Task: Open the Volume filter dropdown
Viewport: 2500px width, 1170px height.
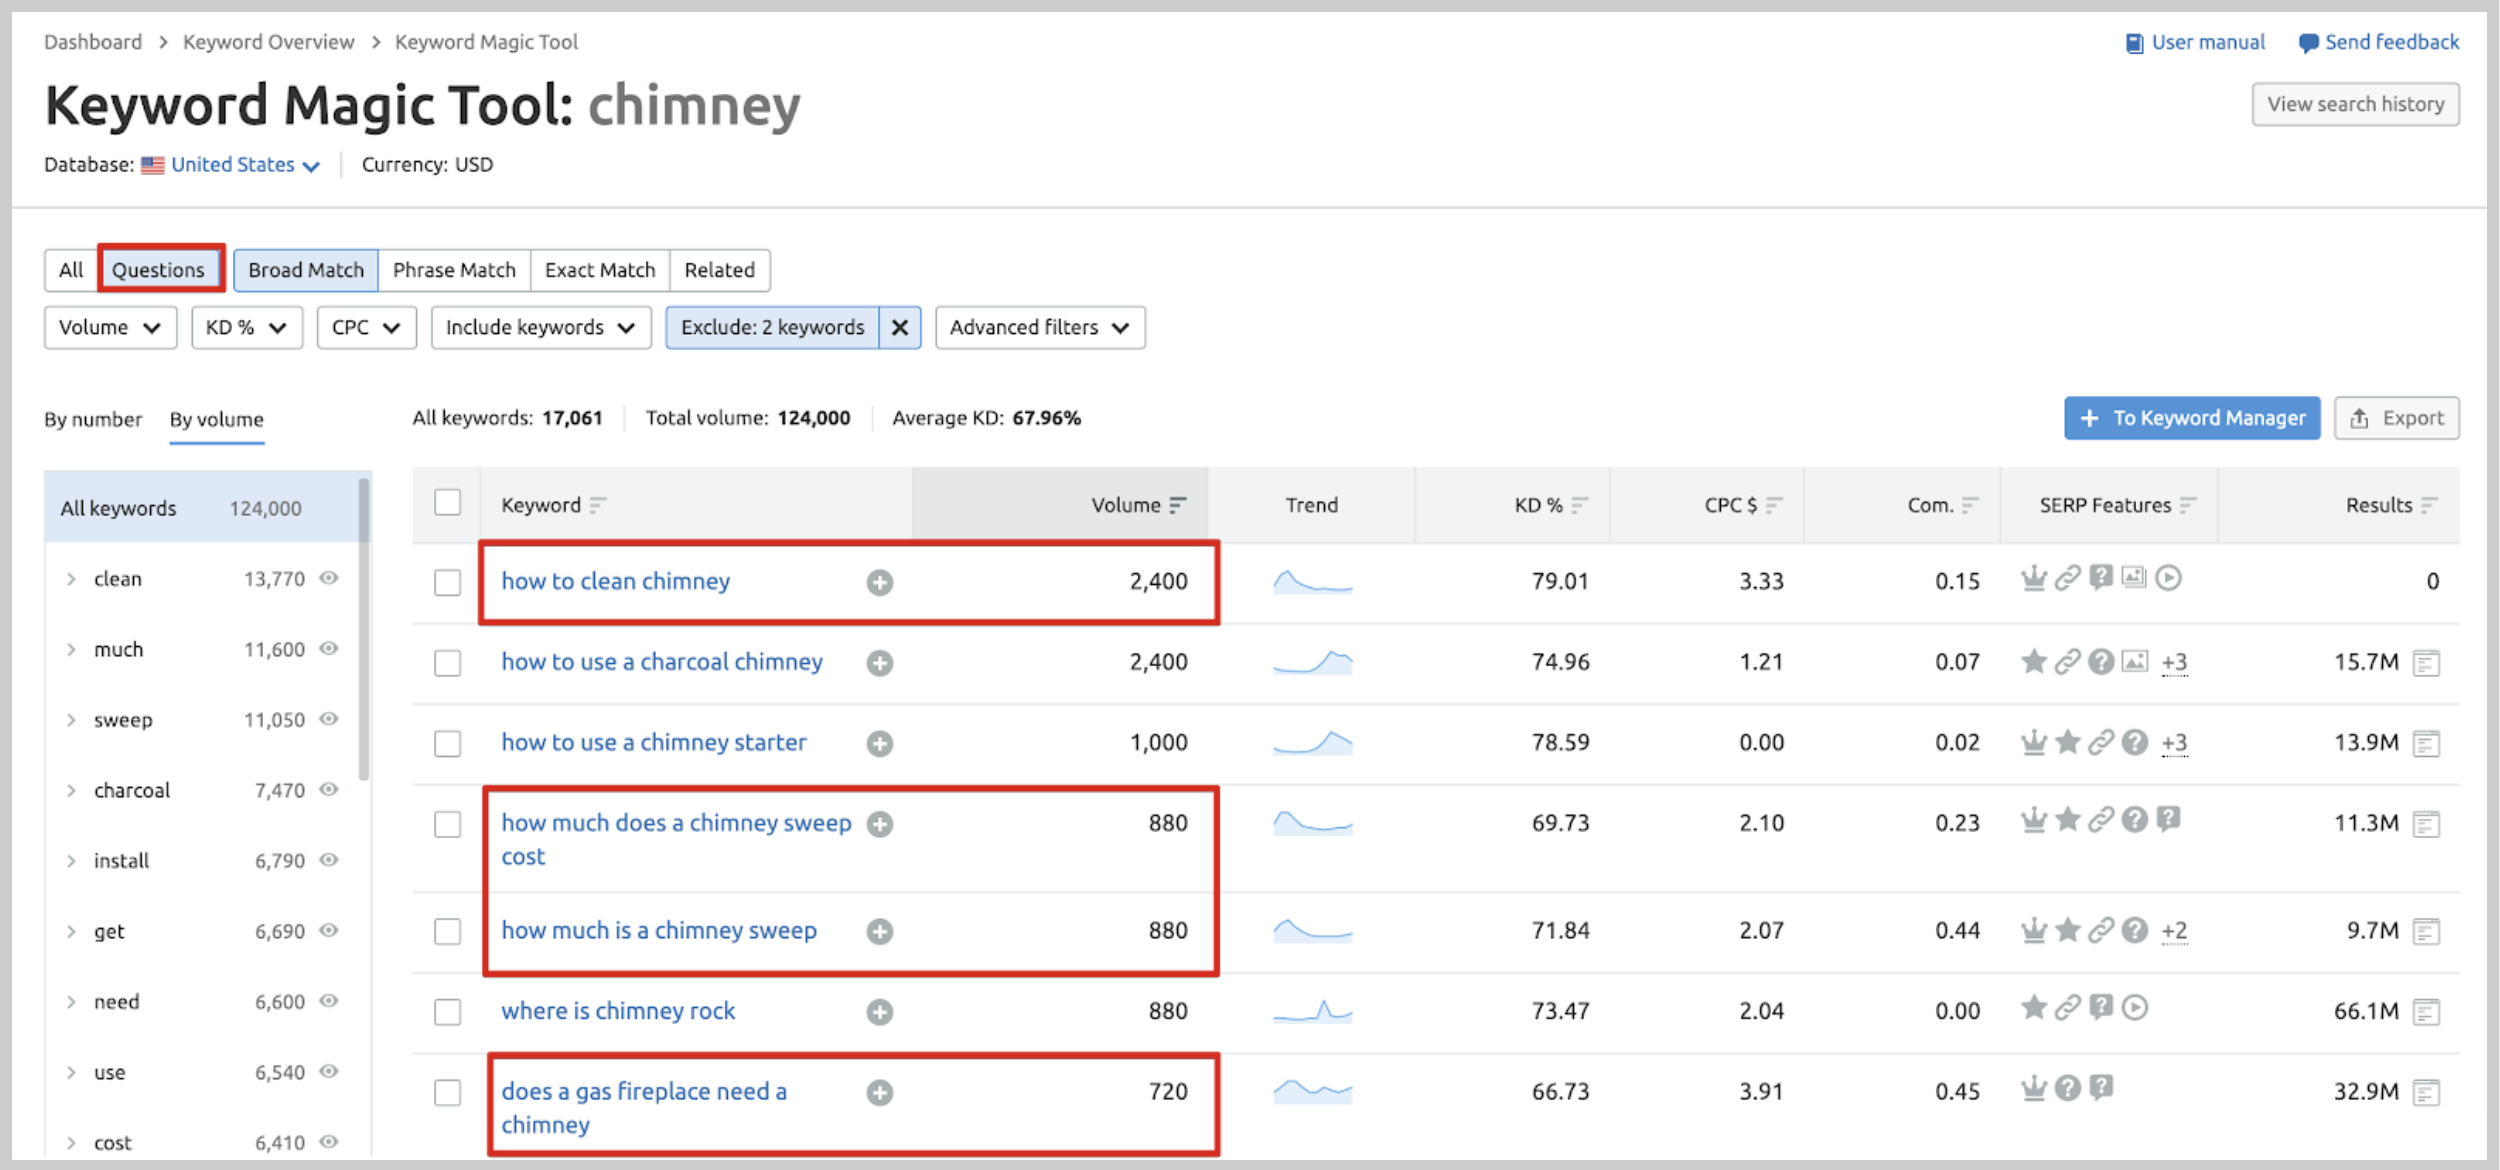Action: (x=110, y=328)
